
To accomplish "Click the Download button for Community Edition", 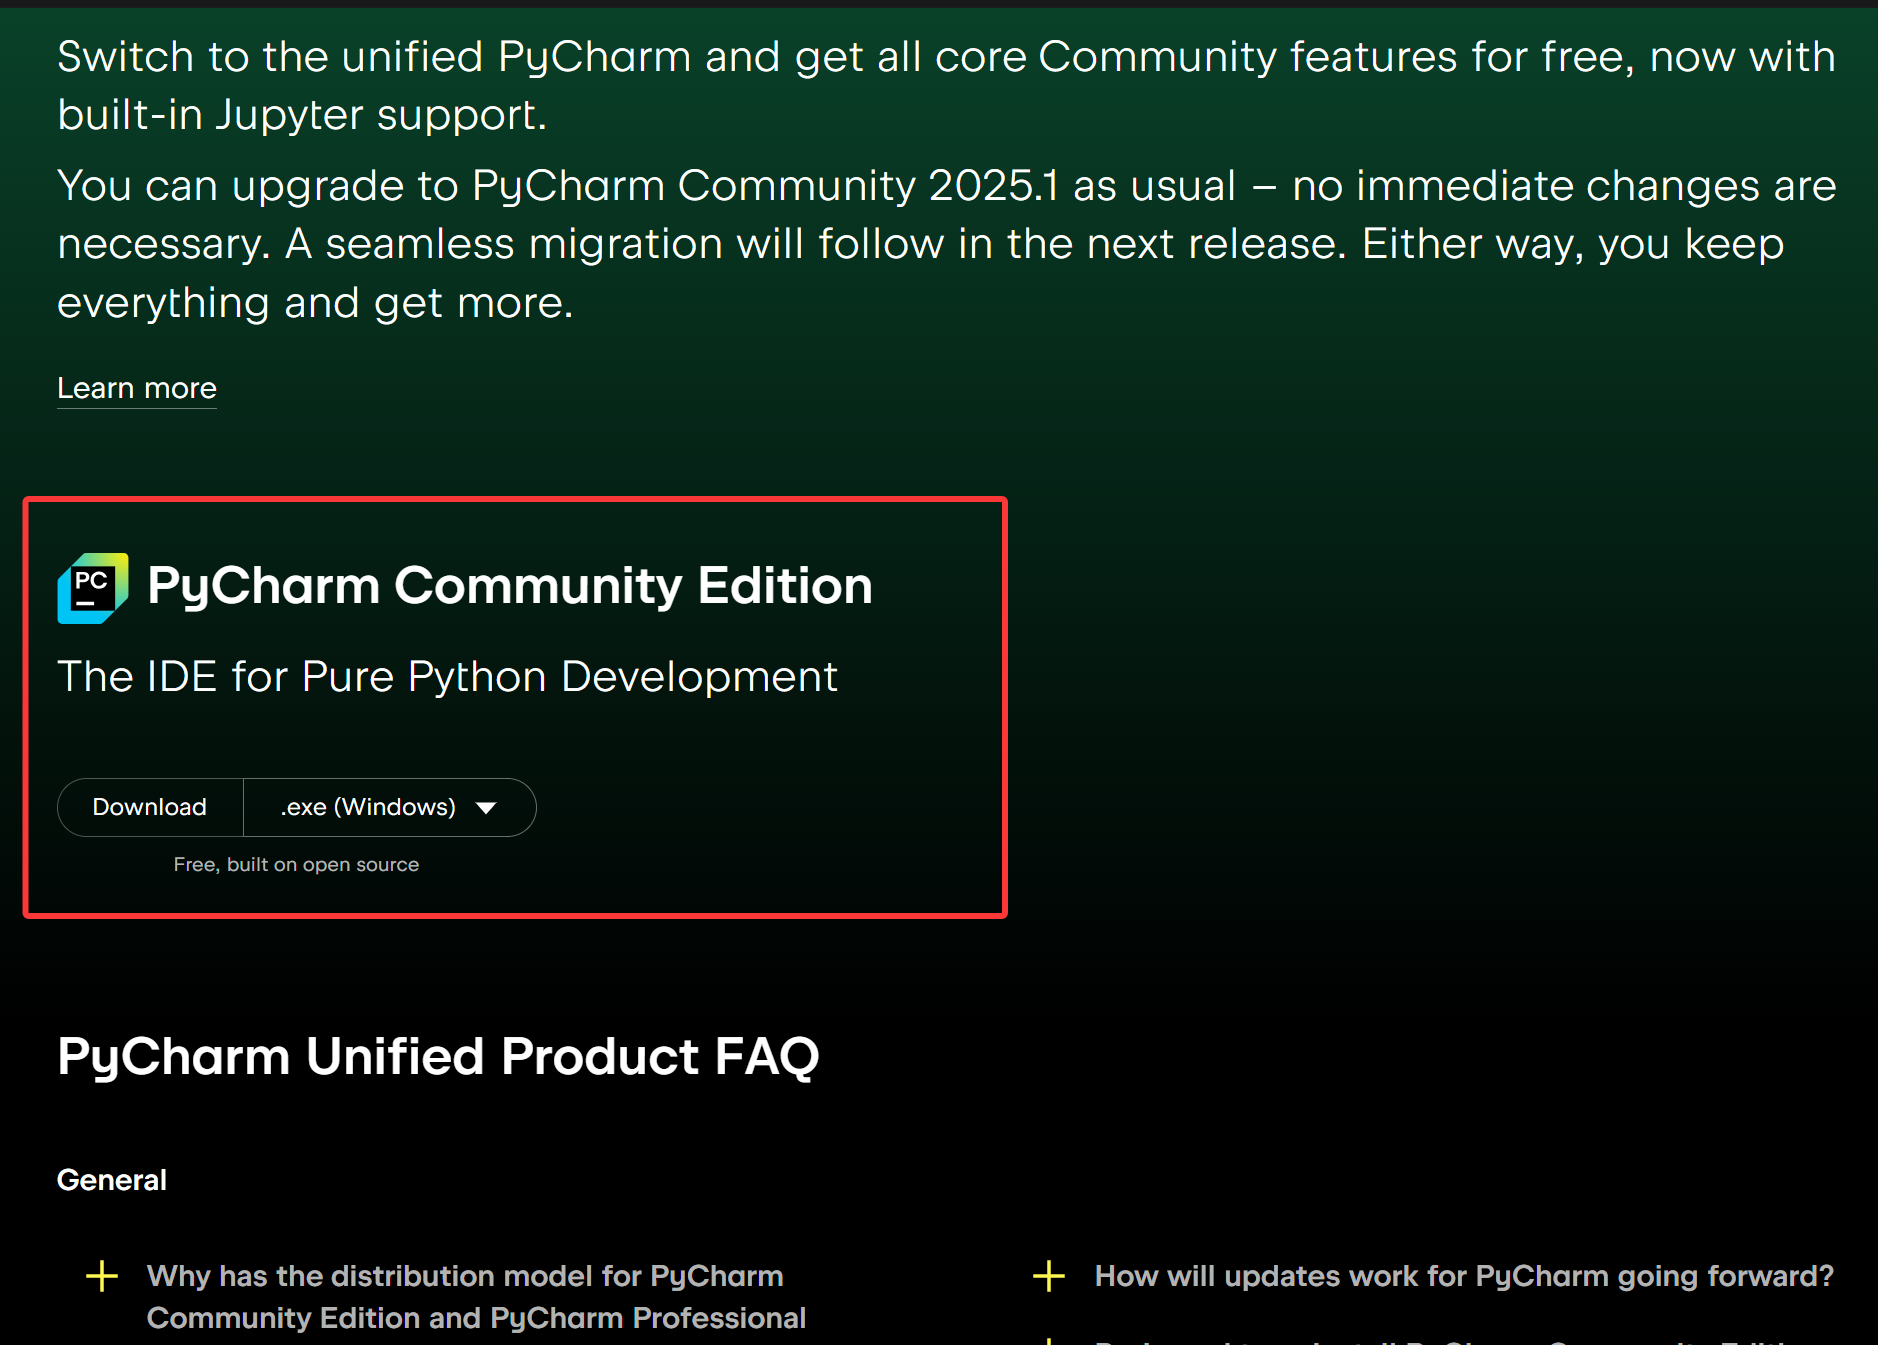I will (150, 807).
